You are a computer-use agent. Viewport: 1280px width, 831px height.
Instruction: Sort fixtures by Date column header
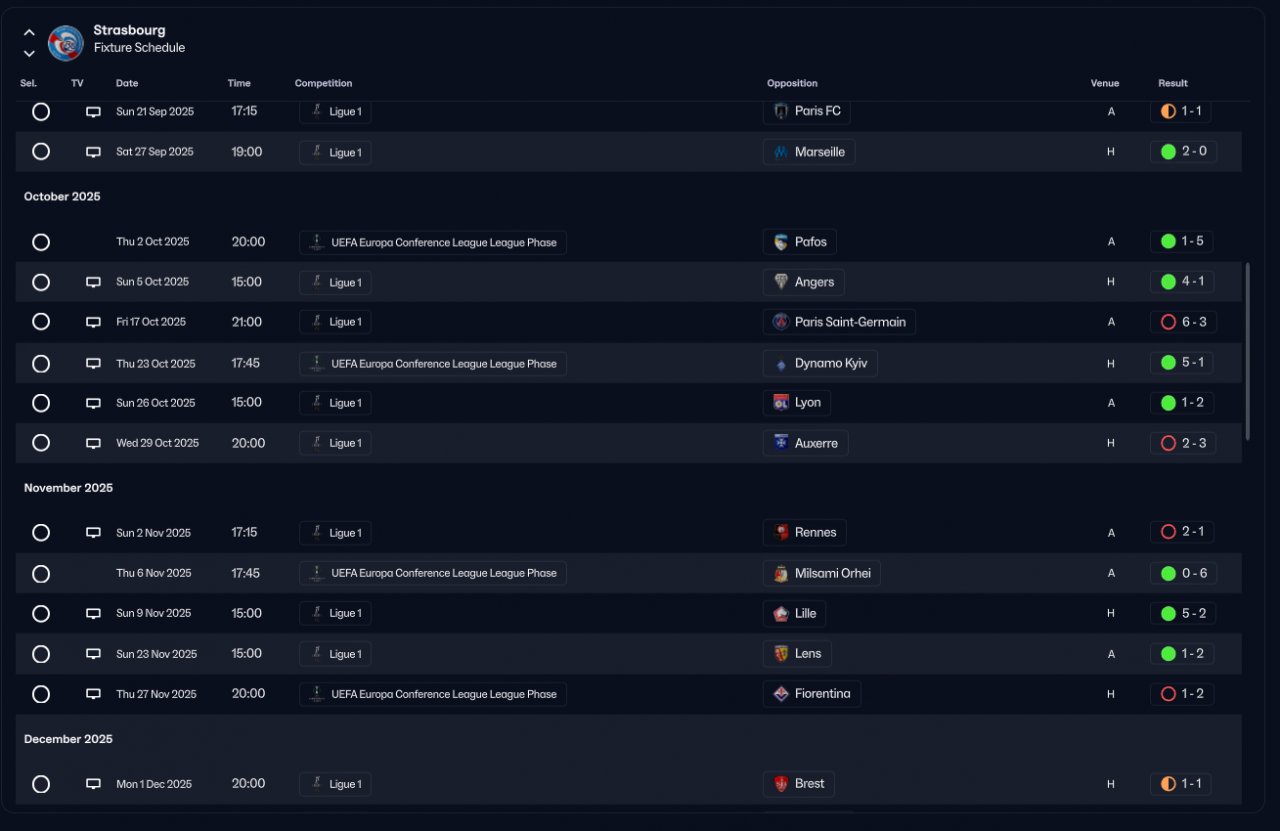click(127, 83)
